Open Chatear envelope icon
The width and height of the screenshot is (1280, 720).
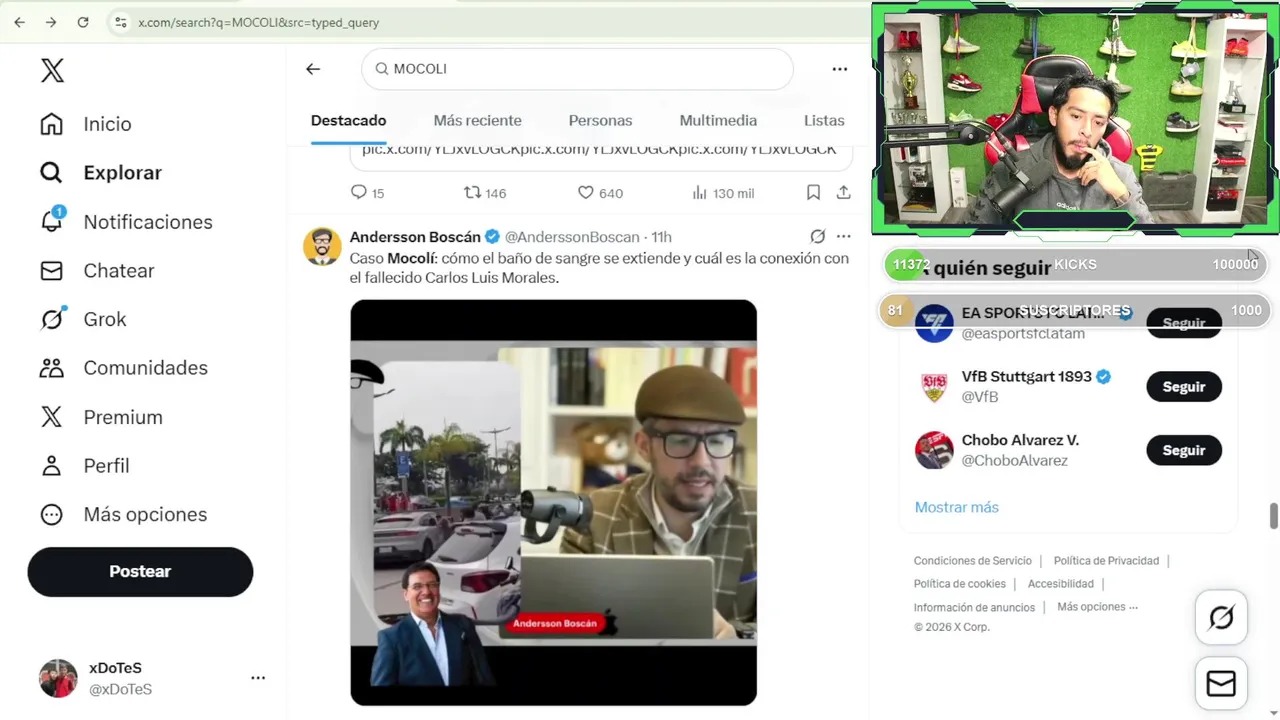click(x=51, y=271)
